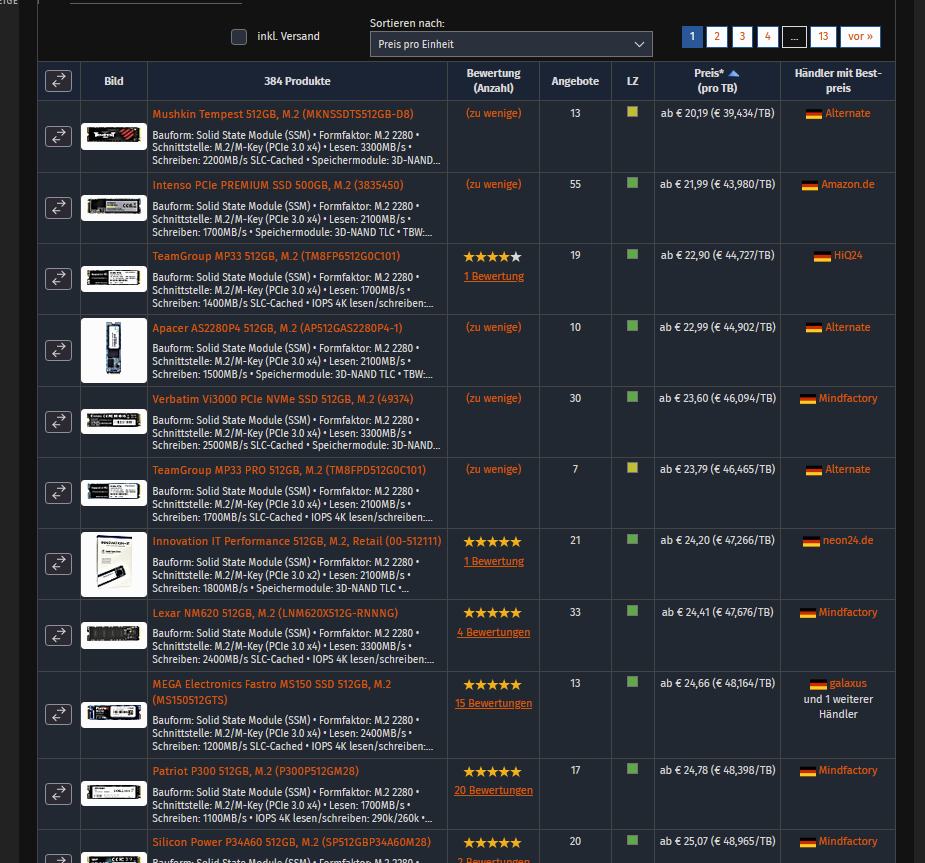This screenshot has width=925, height=863.
Task: Open TeamGroup MP33 PRO 512GB product link
Action: (x=289, y=470)
